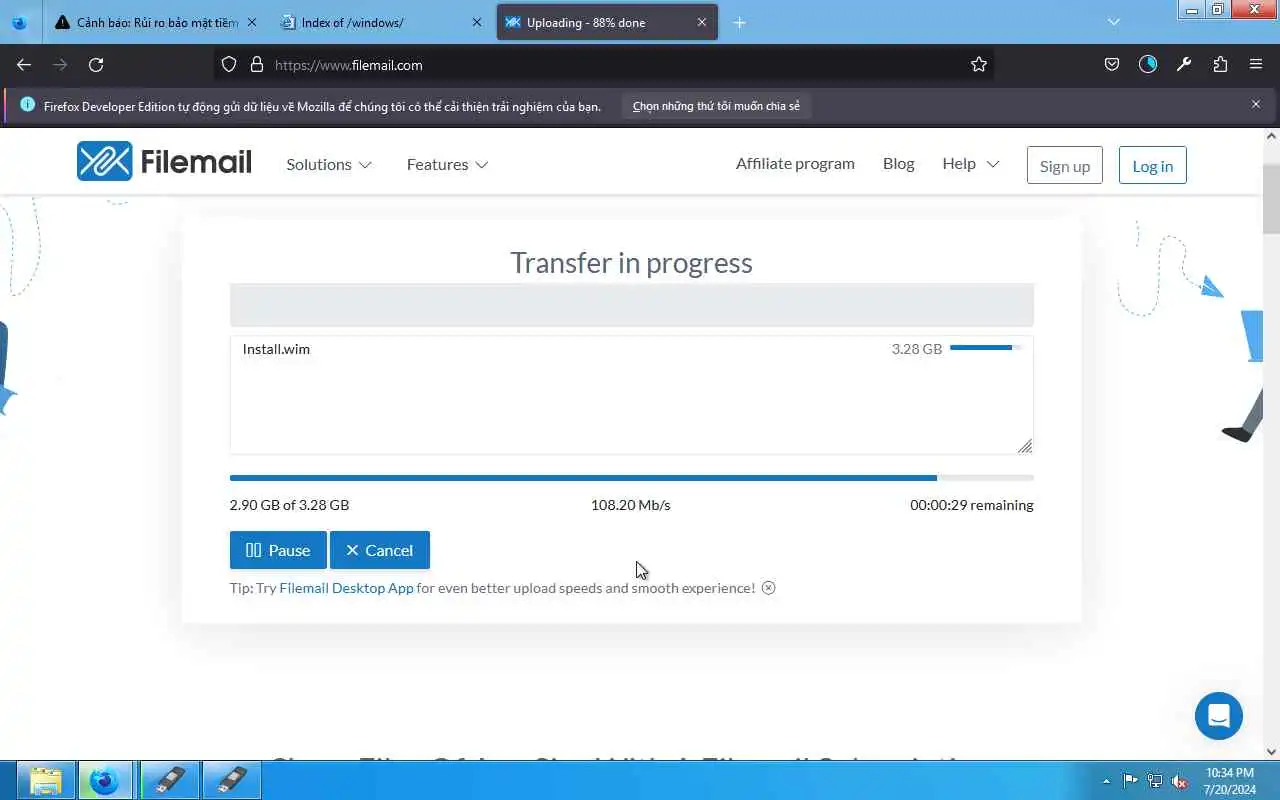Bookmark this page with the star icon

[979, 65]
